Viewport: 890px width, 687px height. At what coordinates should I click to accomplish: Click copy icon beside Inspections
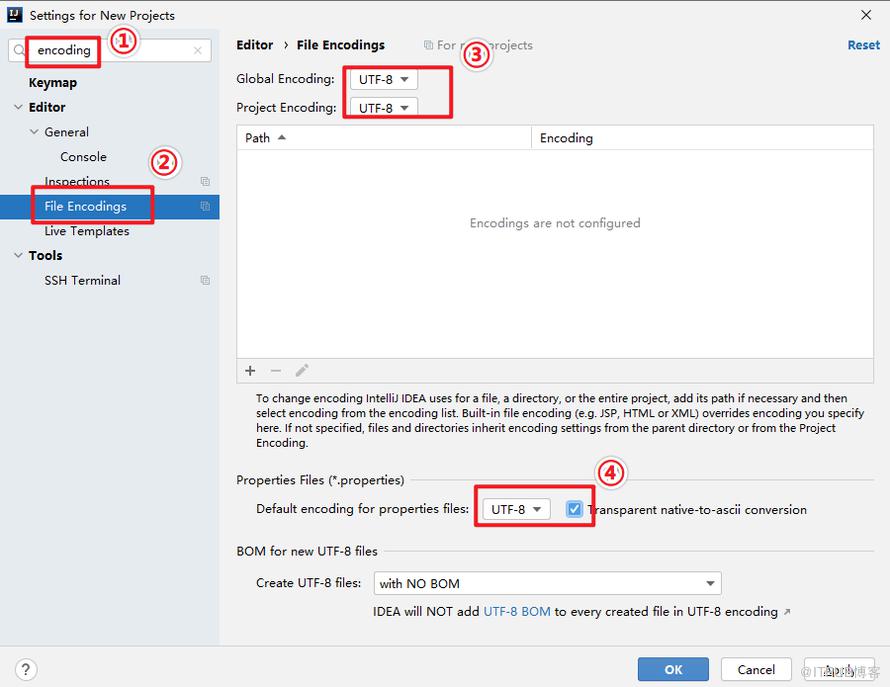coord(205,181)
